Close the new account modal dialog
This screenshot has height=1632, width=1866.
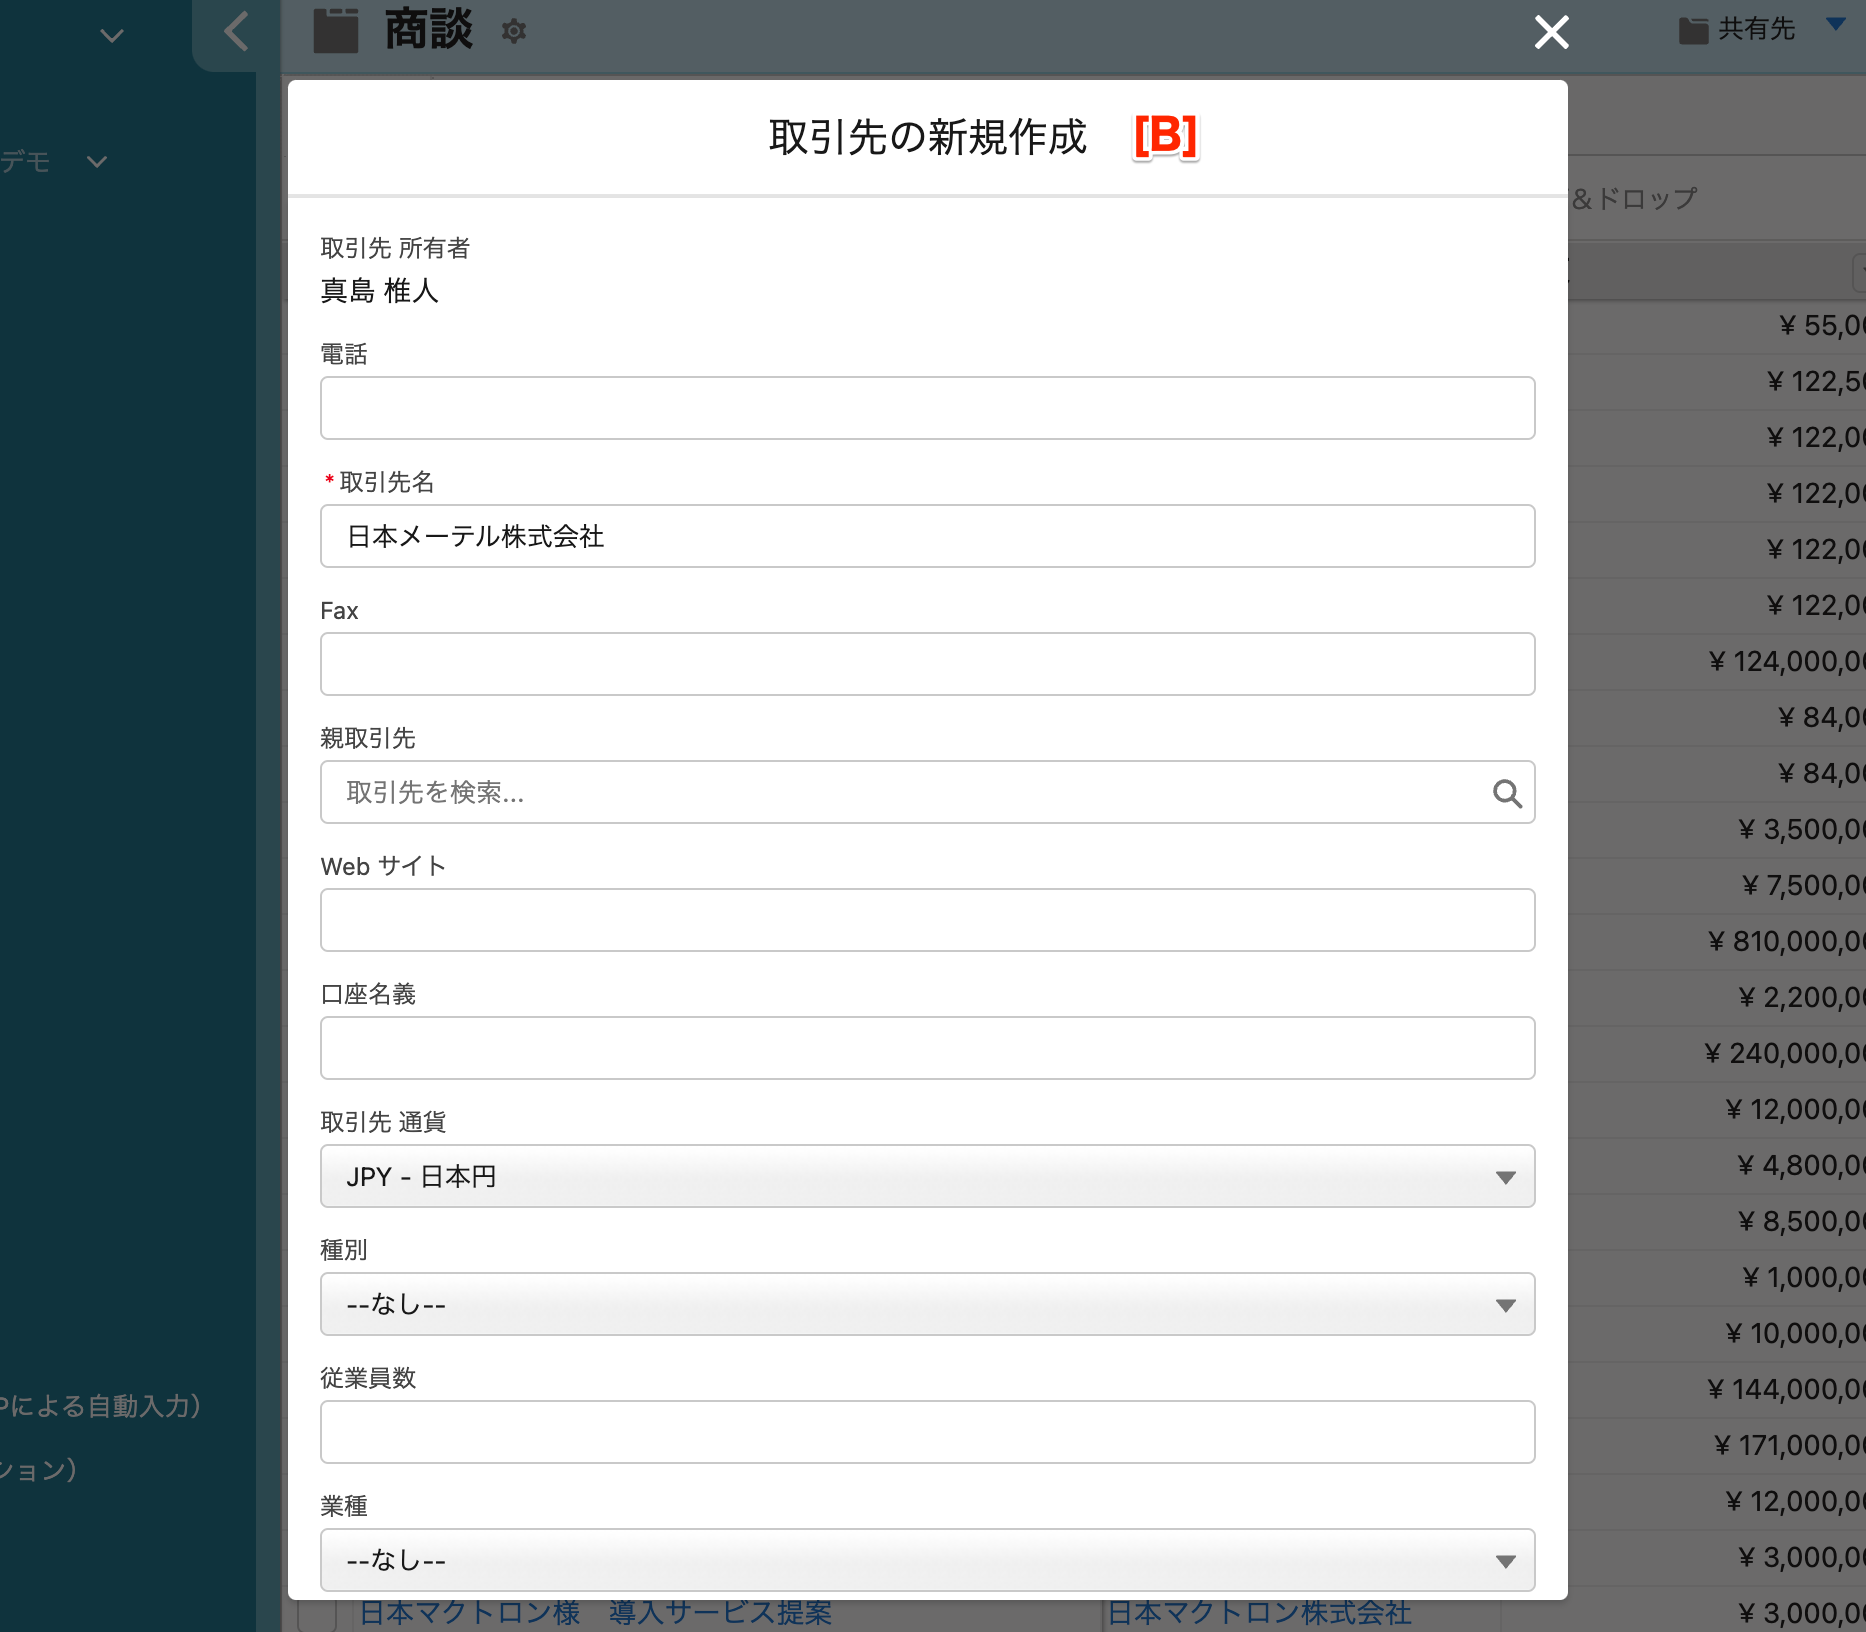click(1551, 32)
